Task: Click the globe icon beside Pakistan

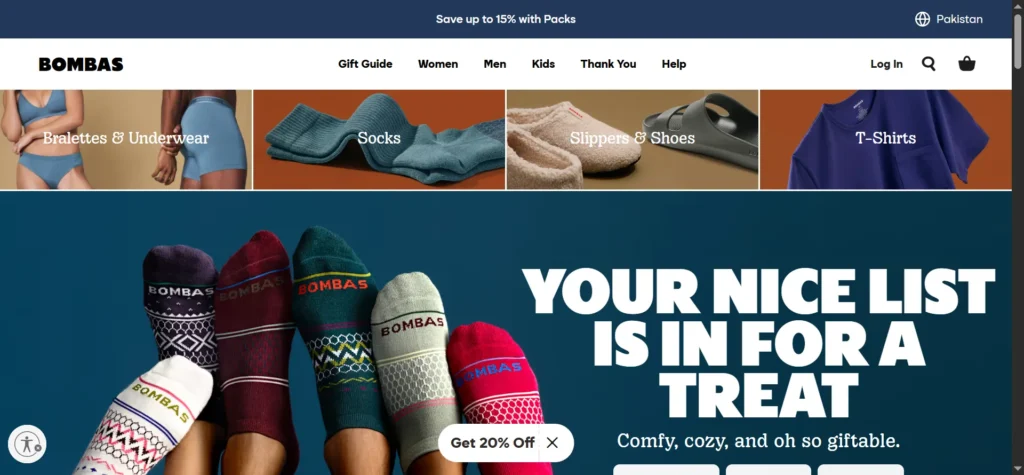Action: [922, 19]
